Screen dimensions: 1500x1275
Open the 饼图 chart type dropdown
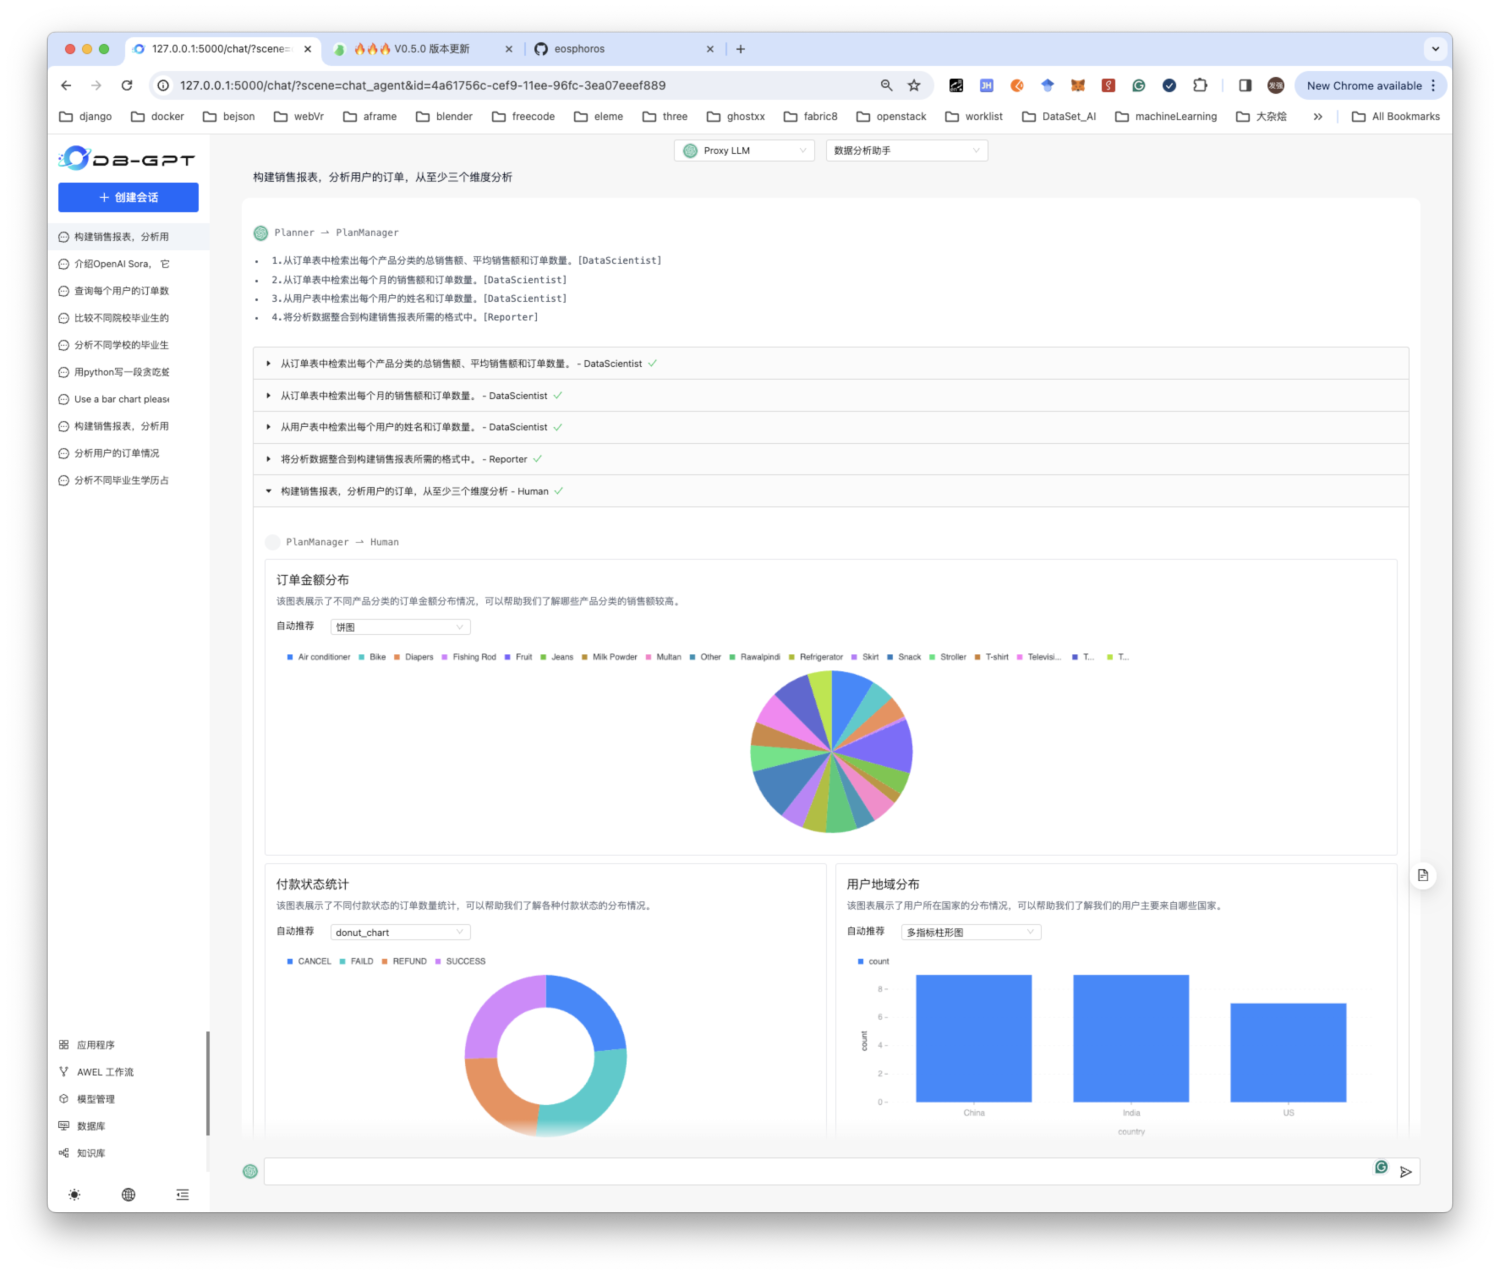(x=400, y=627)
